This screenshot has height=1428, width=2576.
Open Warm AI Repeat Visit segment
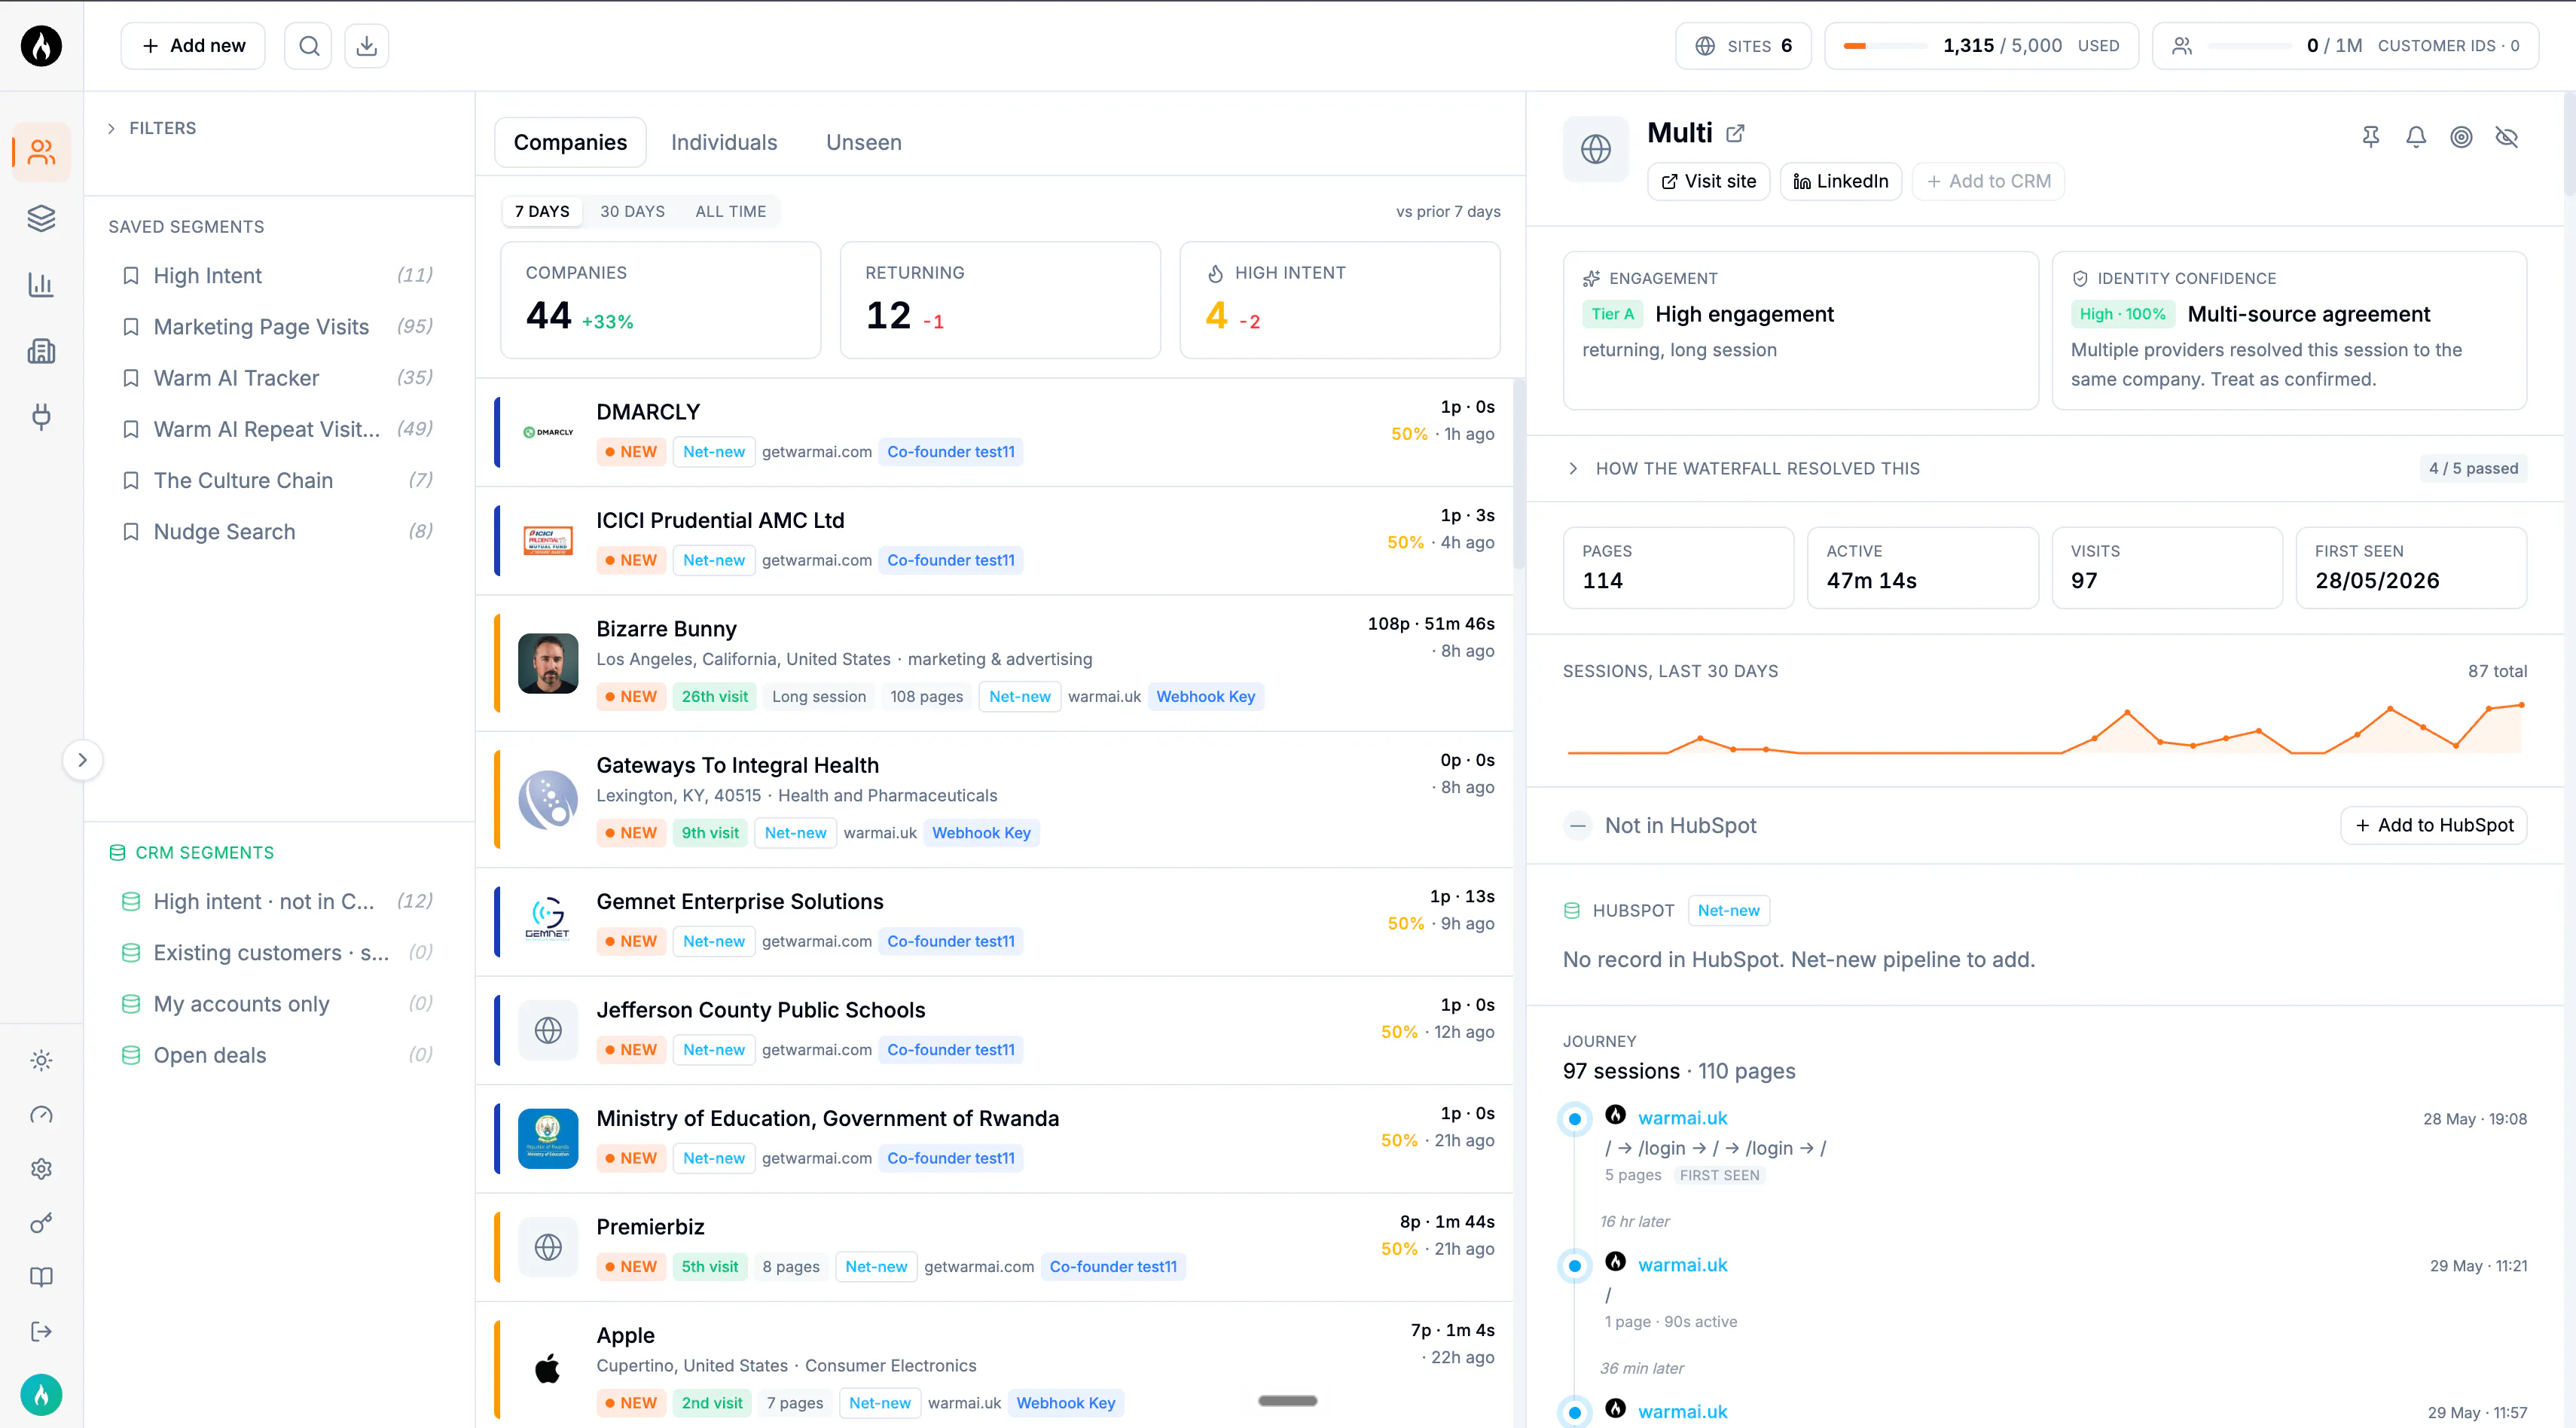click(277, 430)
